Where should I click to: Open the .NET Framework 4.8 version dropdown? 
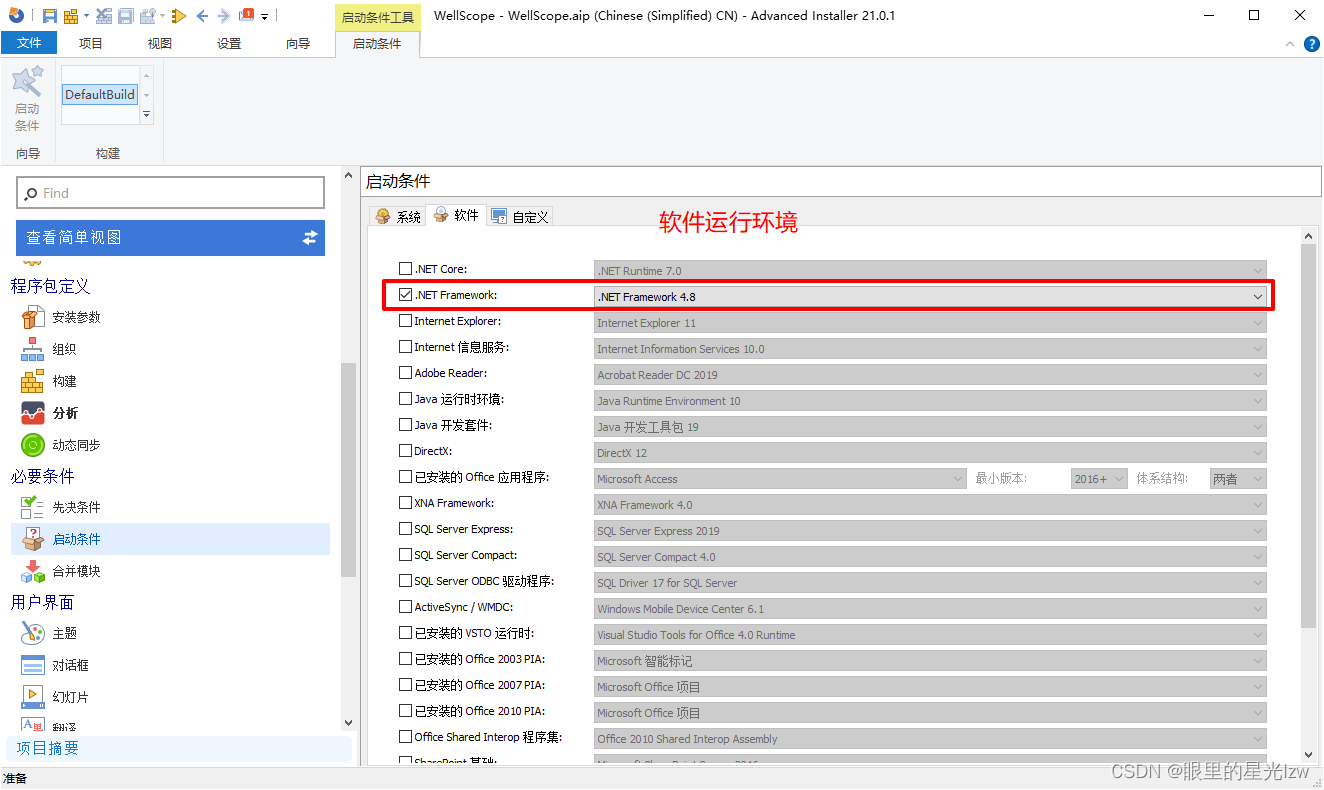click(930, 296)
